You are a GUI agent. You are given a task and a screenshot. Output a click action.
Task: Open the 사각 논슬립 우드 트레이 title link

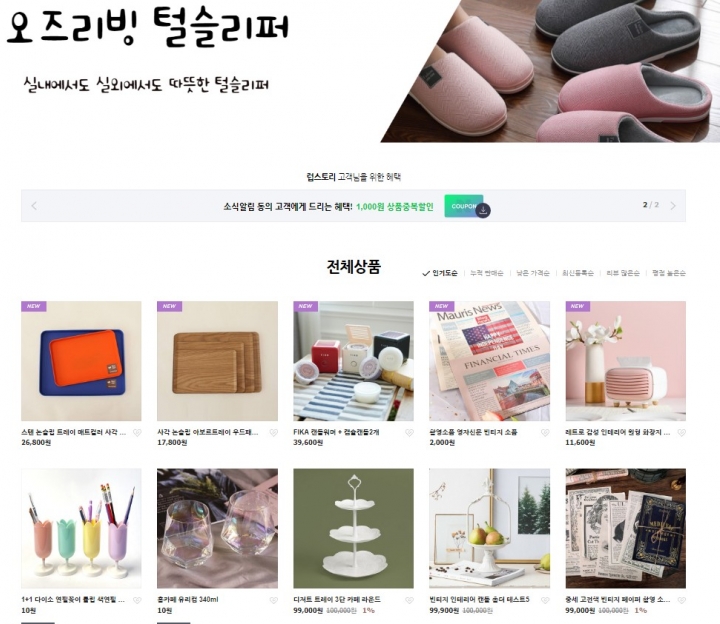pos(208,433)
